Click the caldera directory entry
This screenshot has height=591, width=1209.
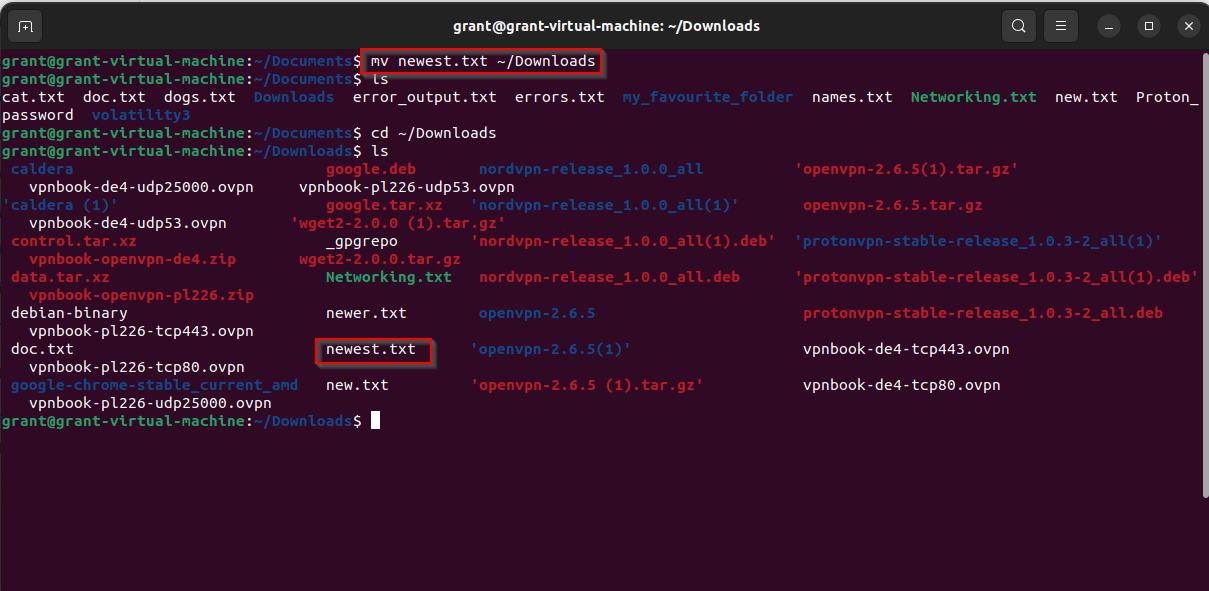(x=41, y=169)
